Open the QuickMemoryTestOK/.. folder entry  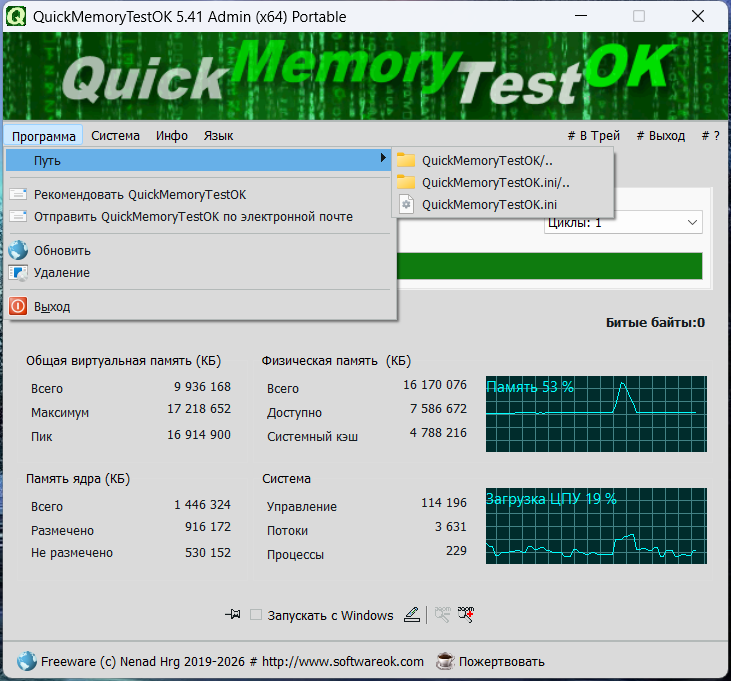click(x=503, y=161)
